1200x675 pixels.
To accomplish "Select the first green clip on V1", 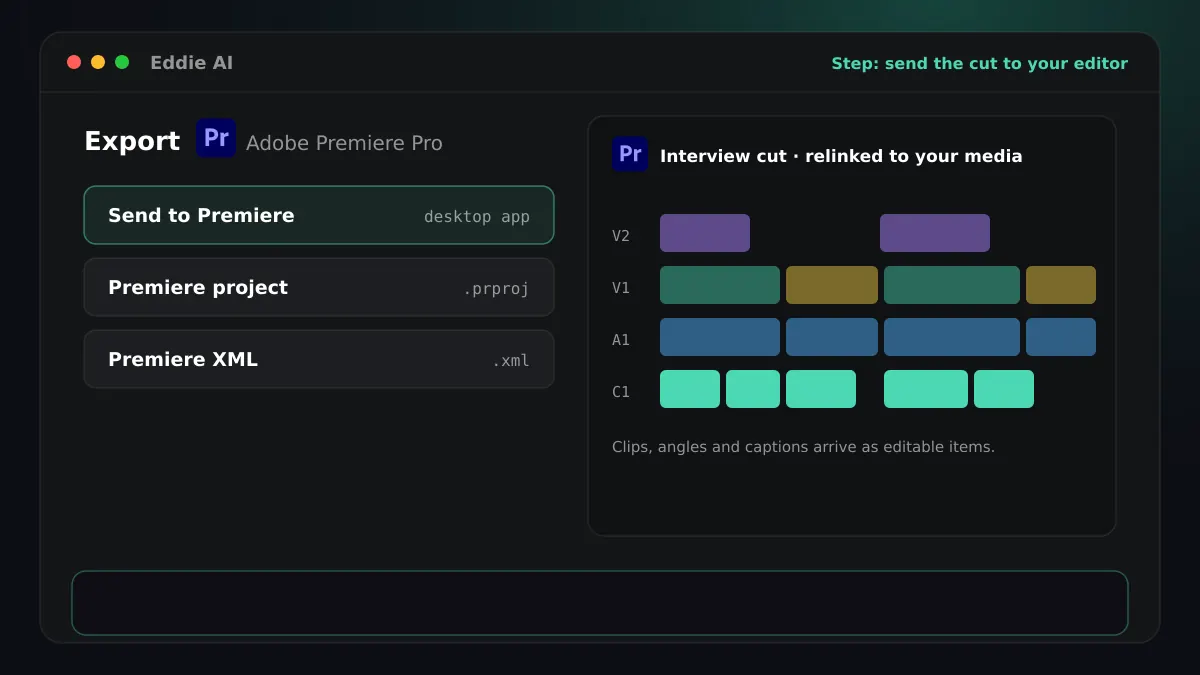I will pyautogui.click(x=720, y=285).
